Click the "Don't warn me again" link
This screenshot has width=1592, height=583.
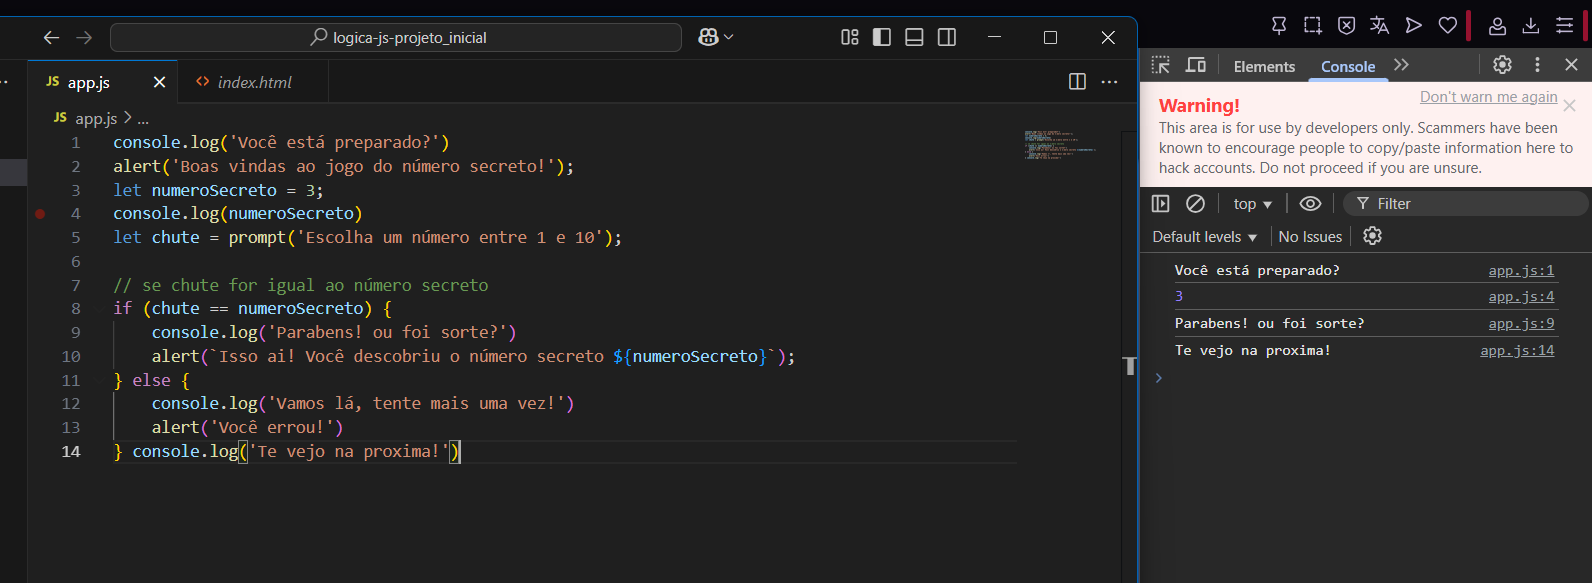tap(1489, 97)
